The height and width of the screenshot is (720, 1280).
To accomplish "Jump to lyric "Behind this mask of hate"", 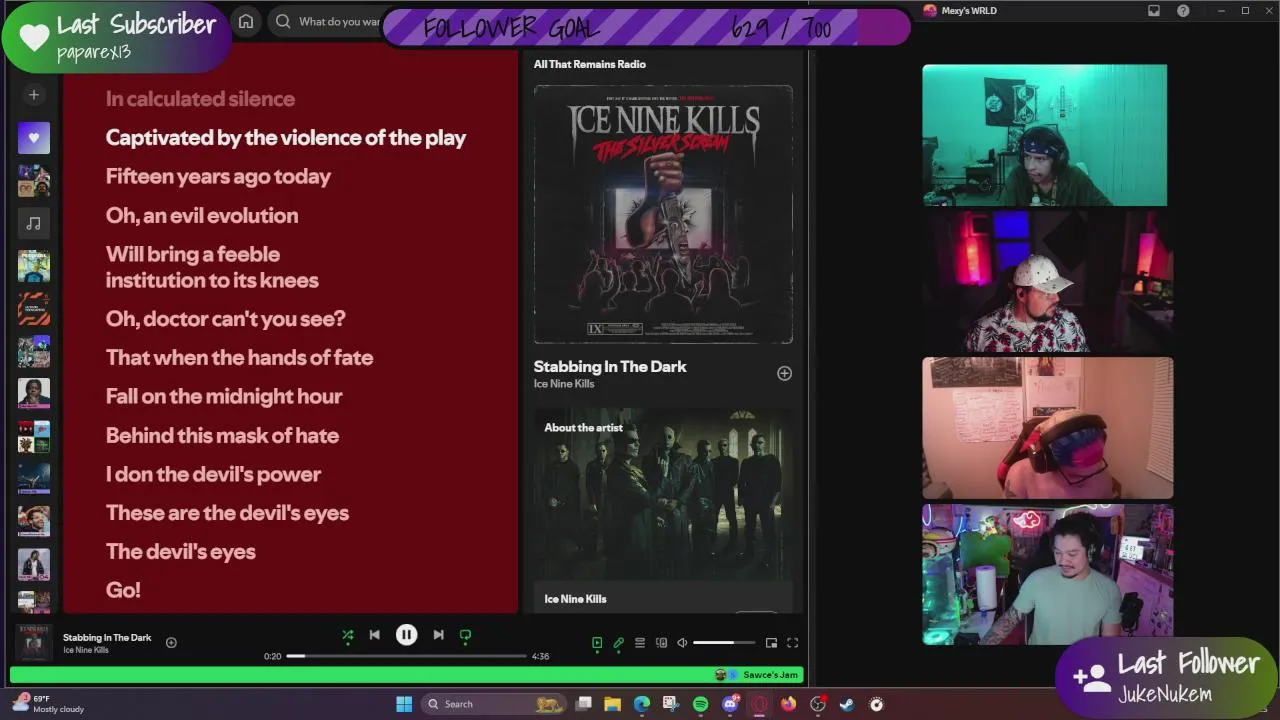I will (222, 435).
